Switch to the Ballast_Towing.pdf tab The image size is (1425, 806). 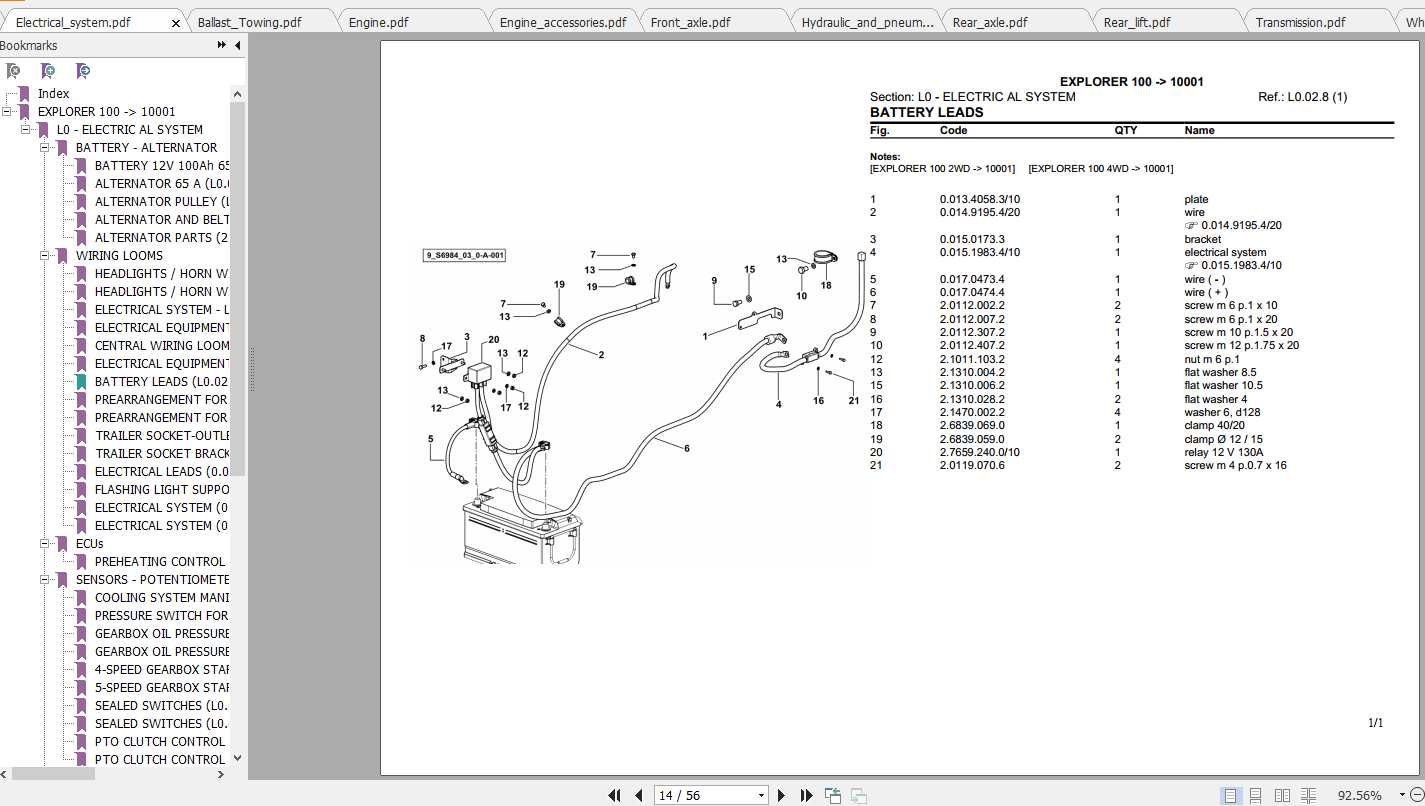coord(249,22)
